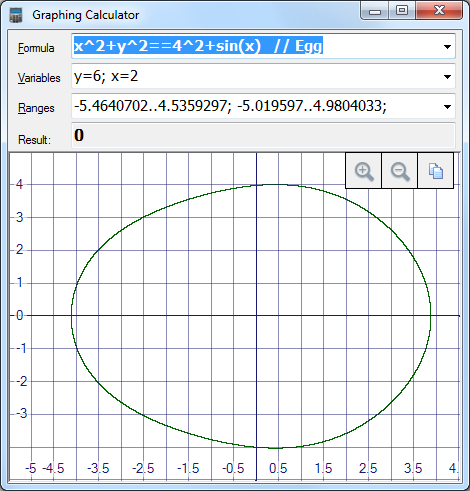The height and width of the screenshot is (491, 470).
Task: Expand the Ranges dropdown arrow
Action: coord(447,107)
